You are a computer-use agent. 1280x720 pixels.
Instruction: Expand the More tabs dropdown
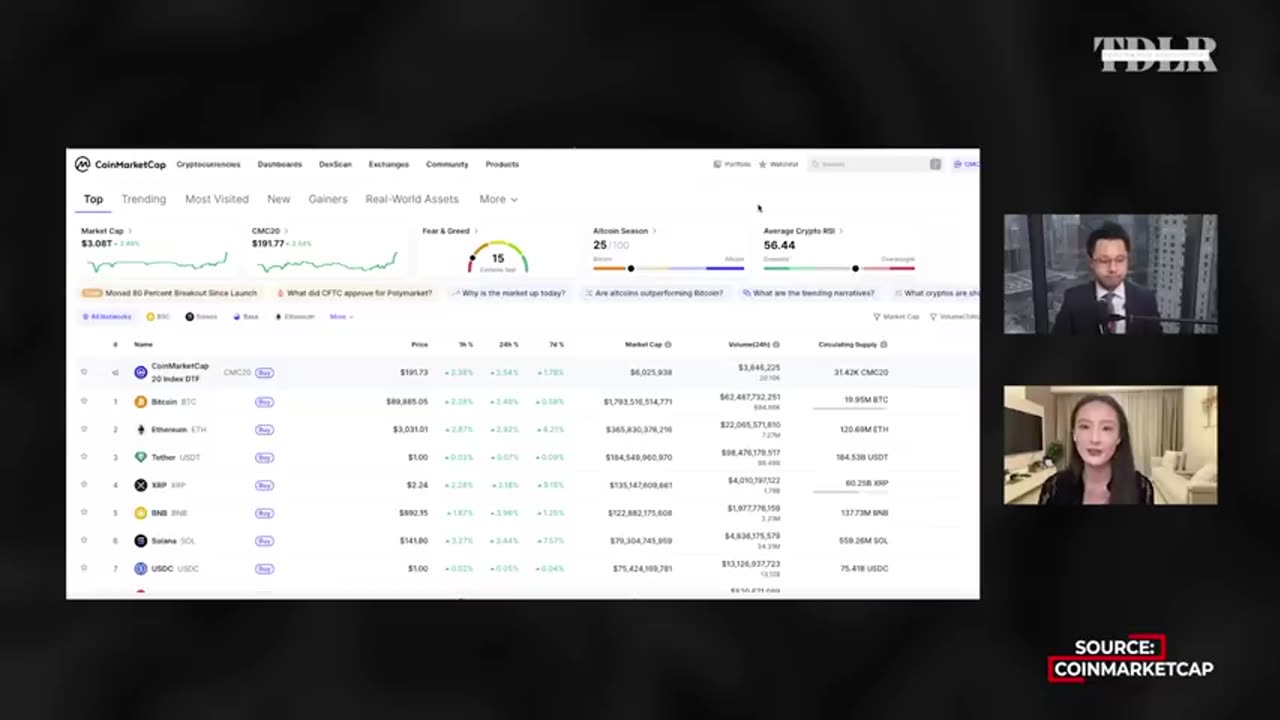(498, 199)
